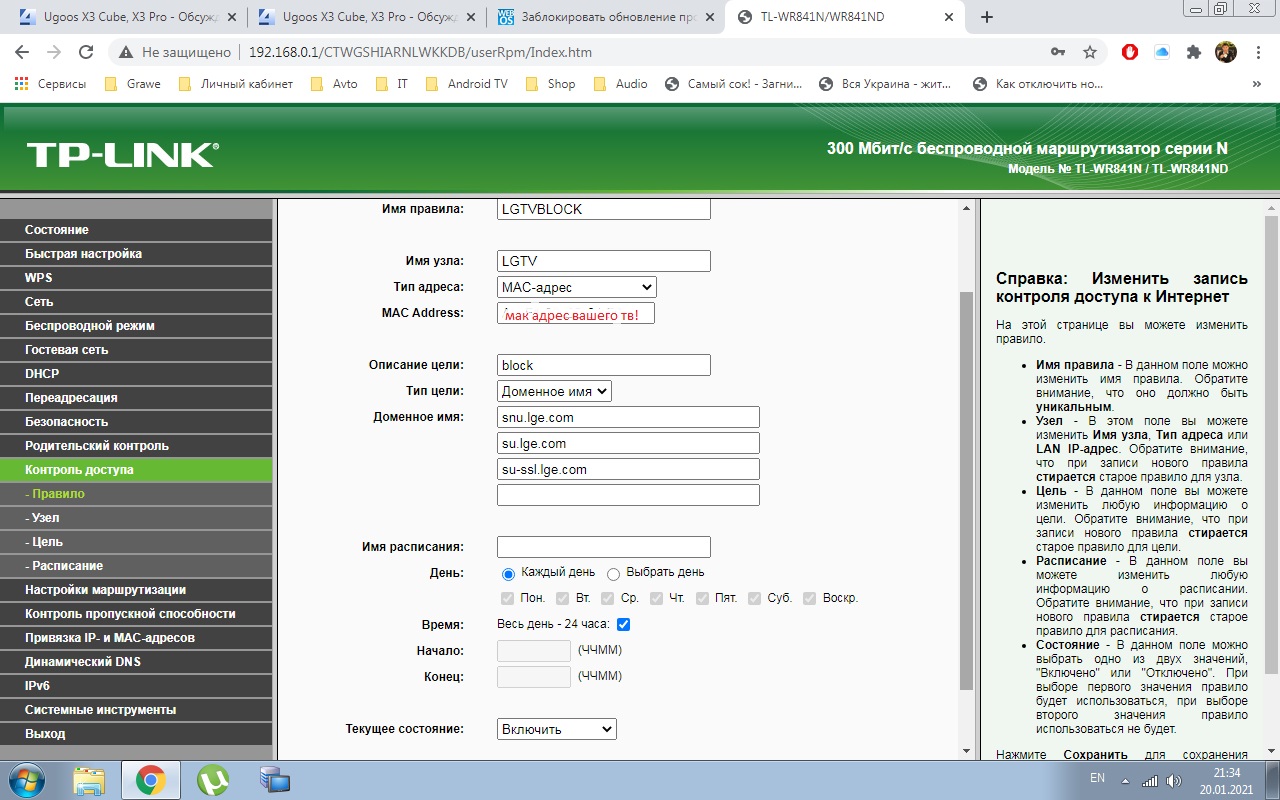Select the 'Каждый день' radio button

click(508, 574)
